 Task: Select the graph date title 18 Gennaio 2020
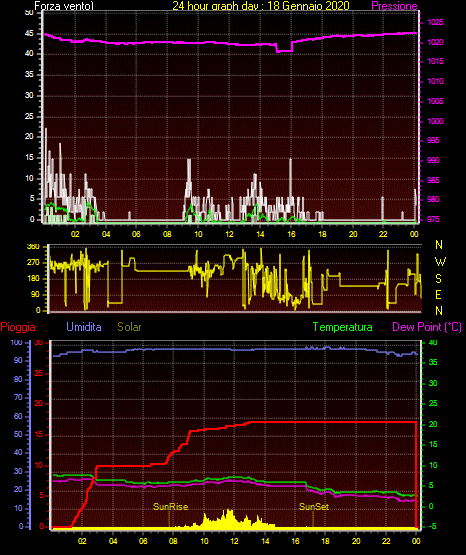309,6
